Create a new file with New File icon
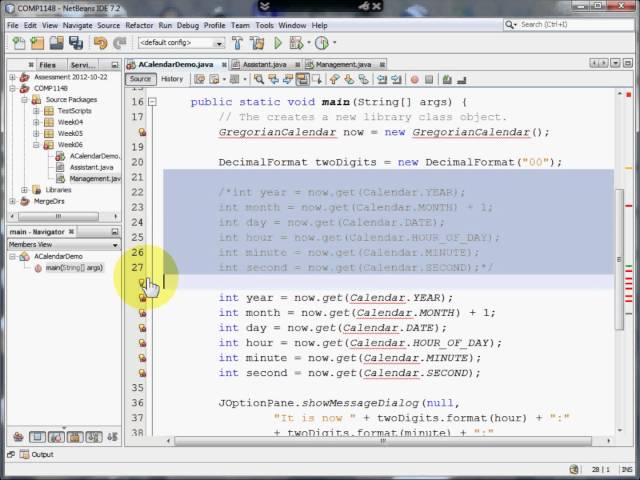Viewport: 640px width, 480px height. pos(18,42)
